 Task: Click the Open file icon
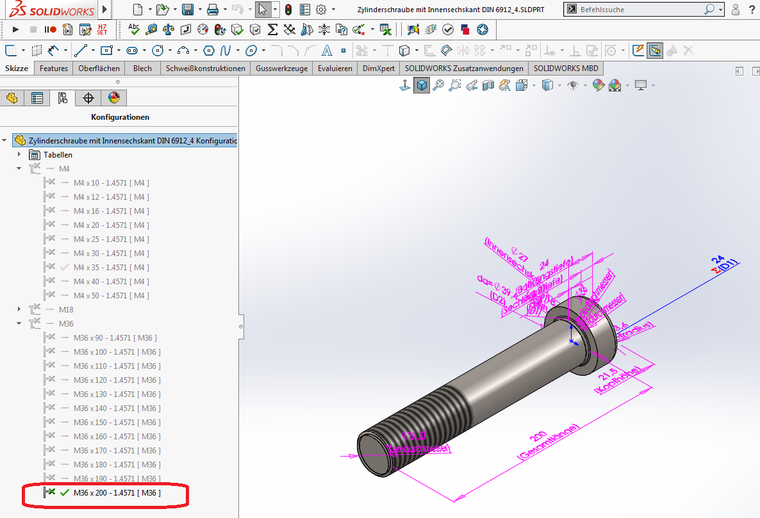[163, 9]
